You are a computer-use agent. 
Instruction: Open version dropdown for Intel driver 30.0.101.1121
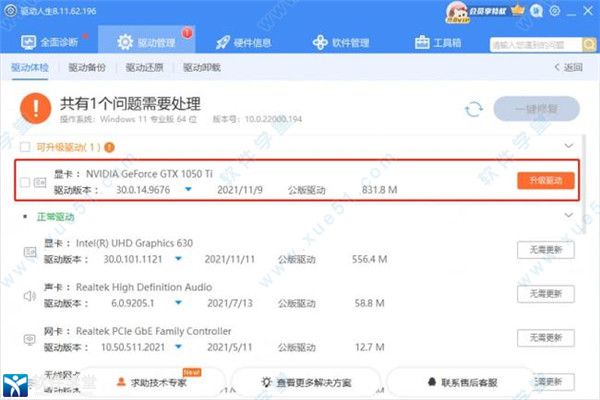178,259
